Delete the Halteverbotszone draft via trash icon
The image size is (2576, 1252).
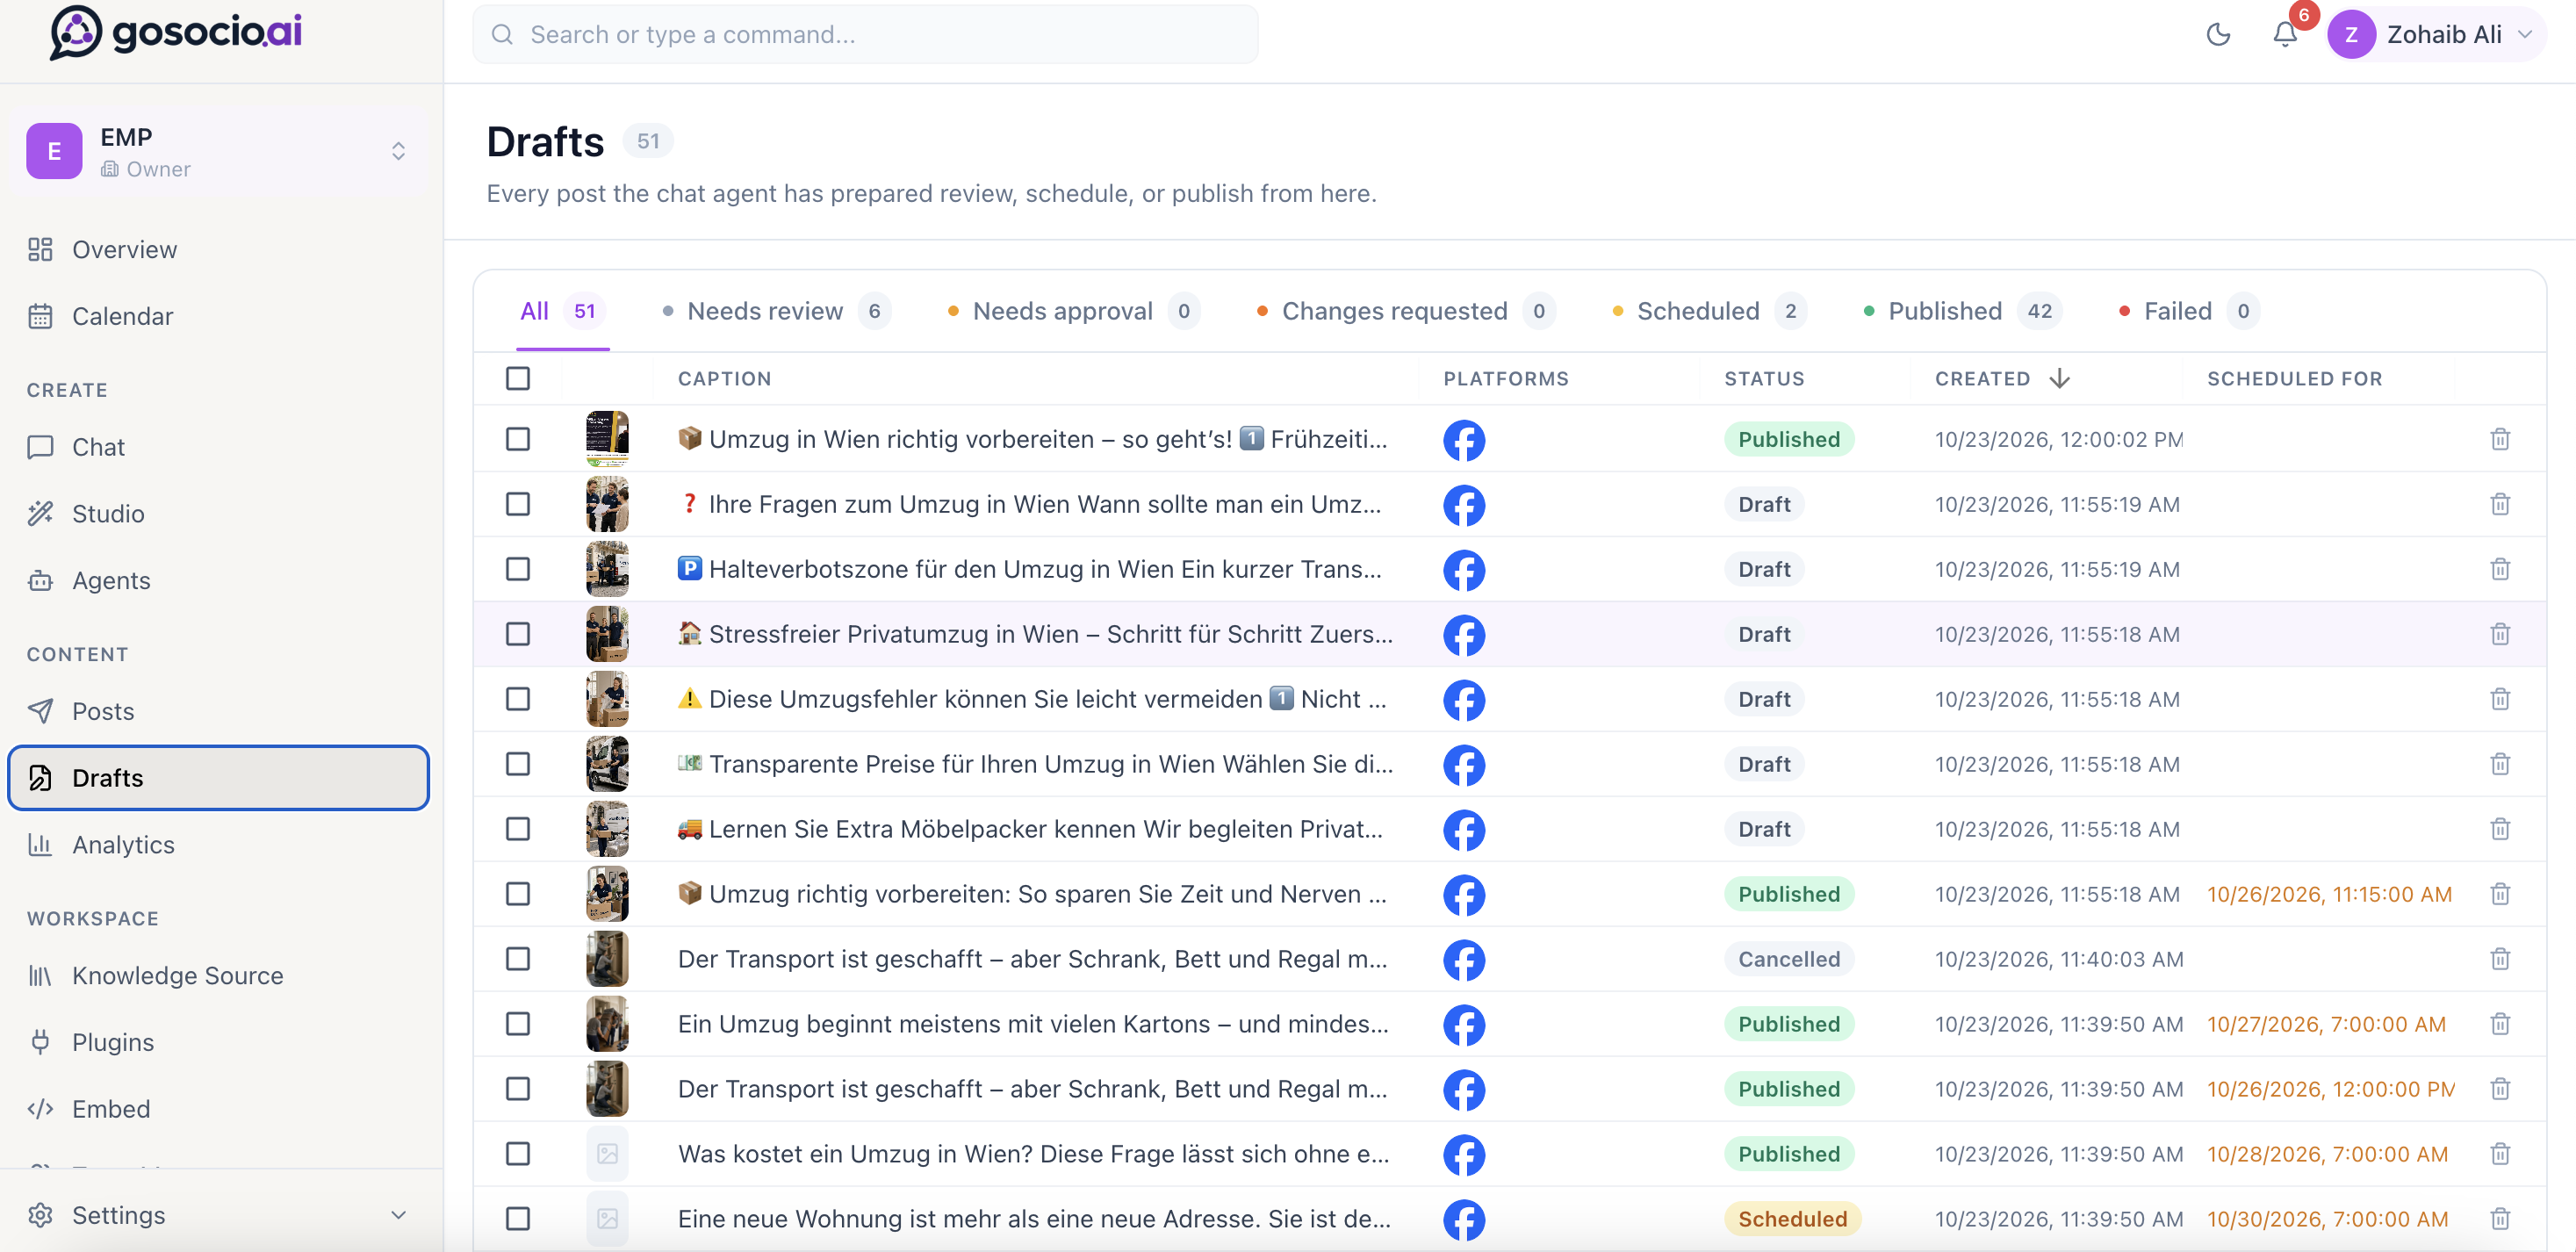pyautogui.click(x=2500, y=569)
